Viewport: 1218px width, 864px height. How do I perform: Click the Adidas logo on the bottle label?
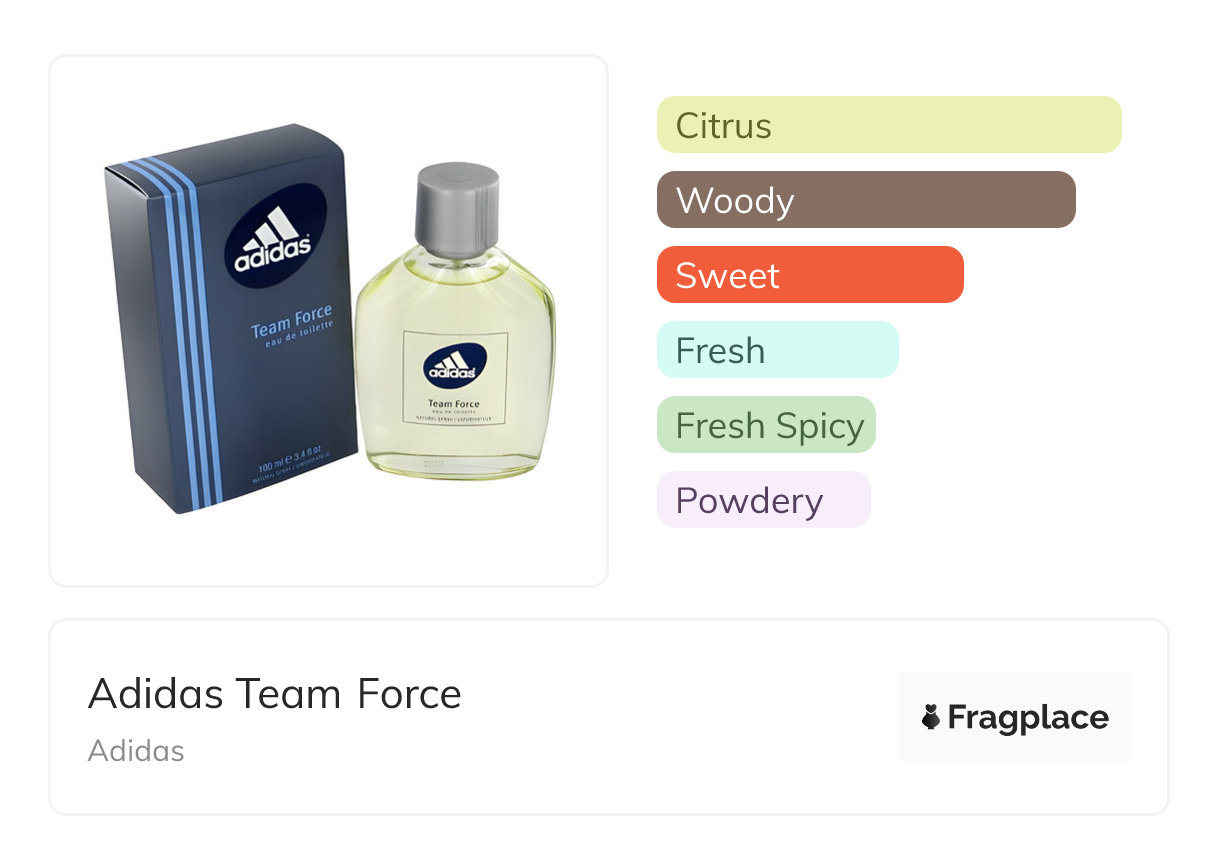pyautogui.click(x=454, y=366)
